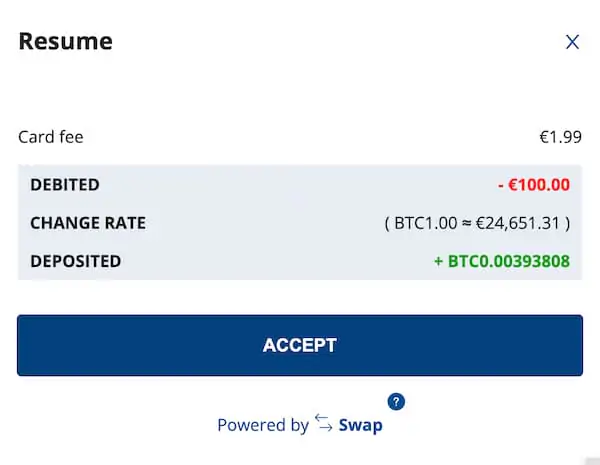Viewport: 600px width, 465px height.
Task: Select the red €100.00 debited amount
Action: (x=539, y=185)
